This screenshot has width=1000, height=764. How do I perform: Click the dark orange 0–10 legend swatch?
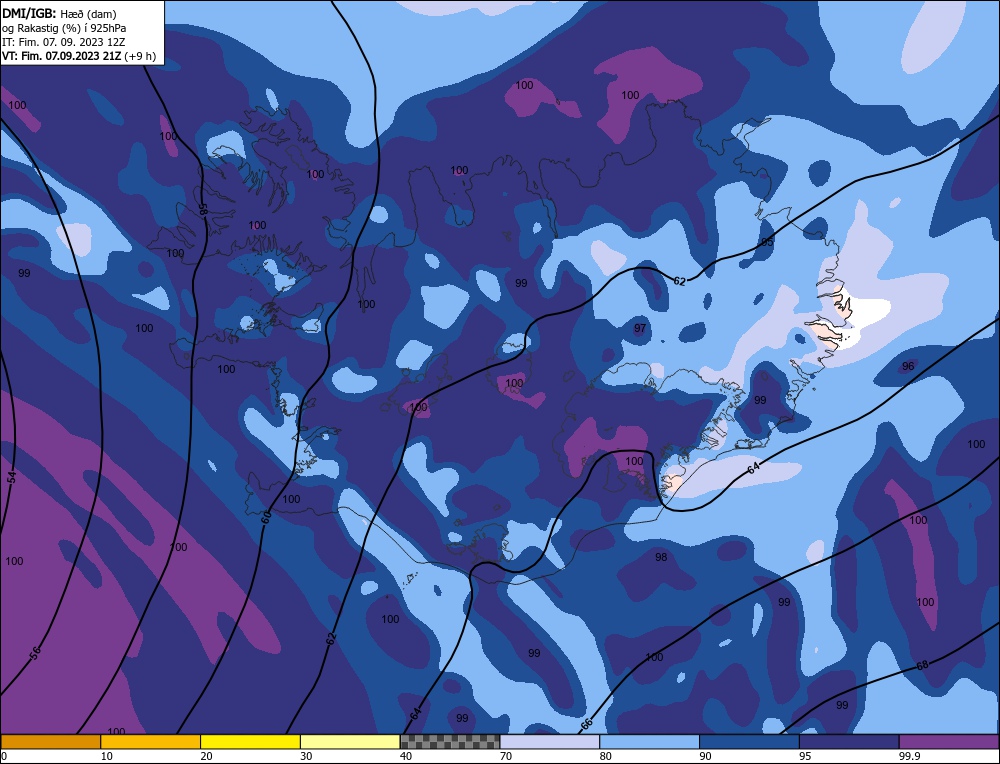click(50, 741)
